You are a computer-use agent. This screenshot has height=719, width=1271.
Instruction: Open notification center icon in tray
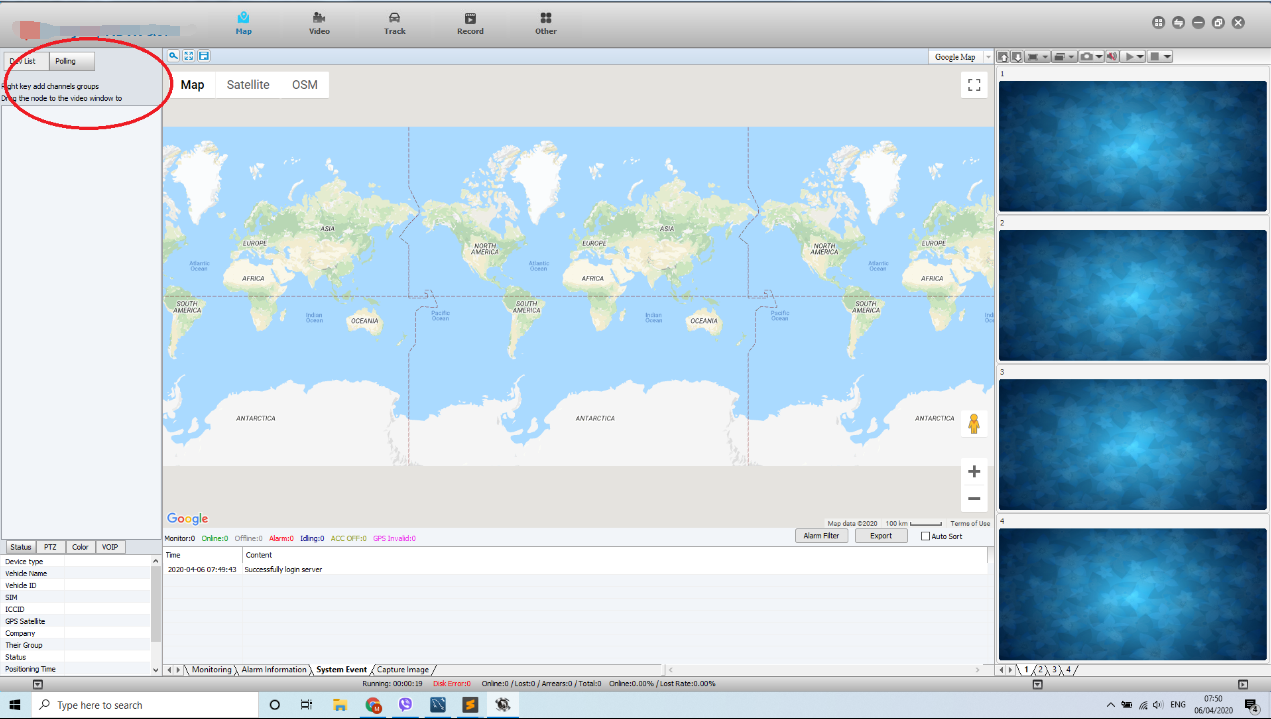1251,705
